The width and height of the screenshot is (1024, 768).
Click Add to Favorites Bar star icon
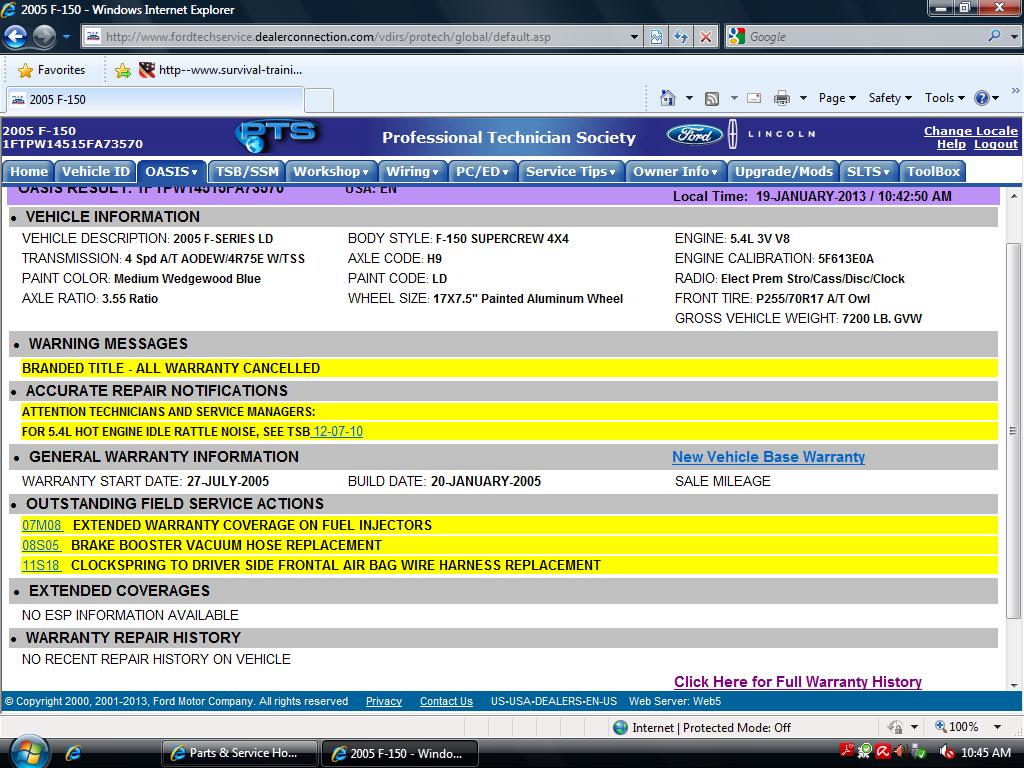[x=123, y=71]
